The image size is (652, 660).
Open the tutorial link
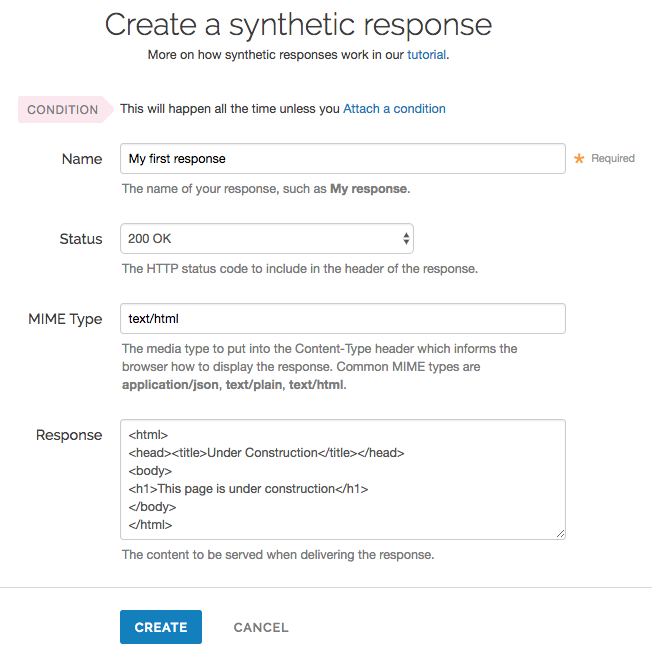[x=427, y=55]
